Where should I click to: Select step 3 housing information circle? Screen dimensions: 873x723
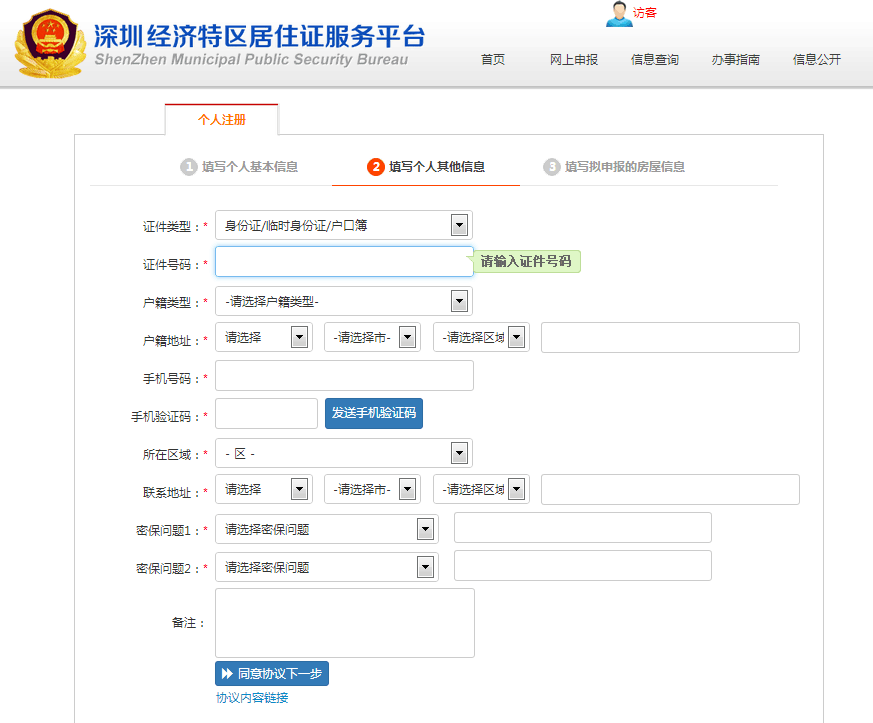(552, 167)
